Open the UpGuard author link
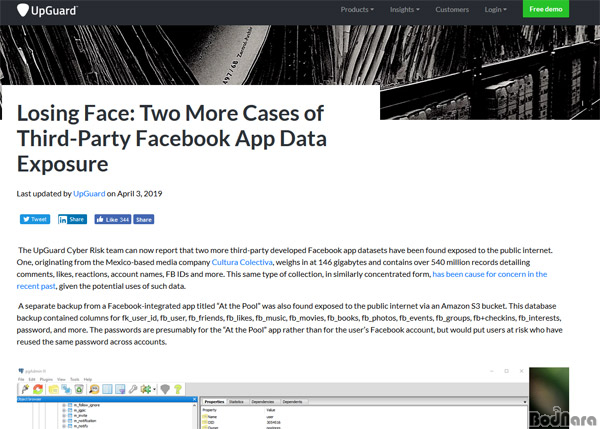The image size is (600, 429). (89, 194)
